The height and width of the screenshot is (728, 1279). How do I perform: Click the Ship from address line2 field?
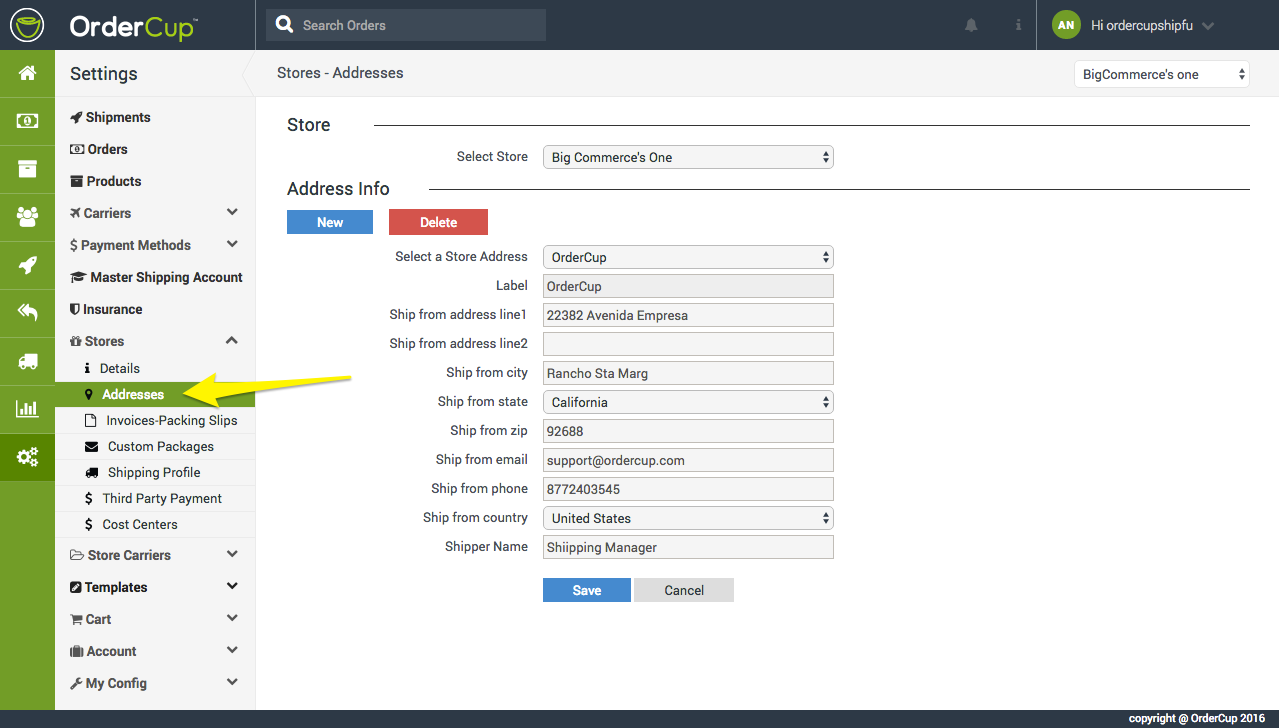pyautogui.click(x=688, y=344)
